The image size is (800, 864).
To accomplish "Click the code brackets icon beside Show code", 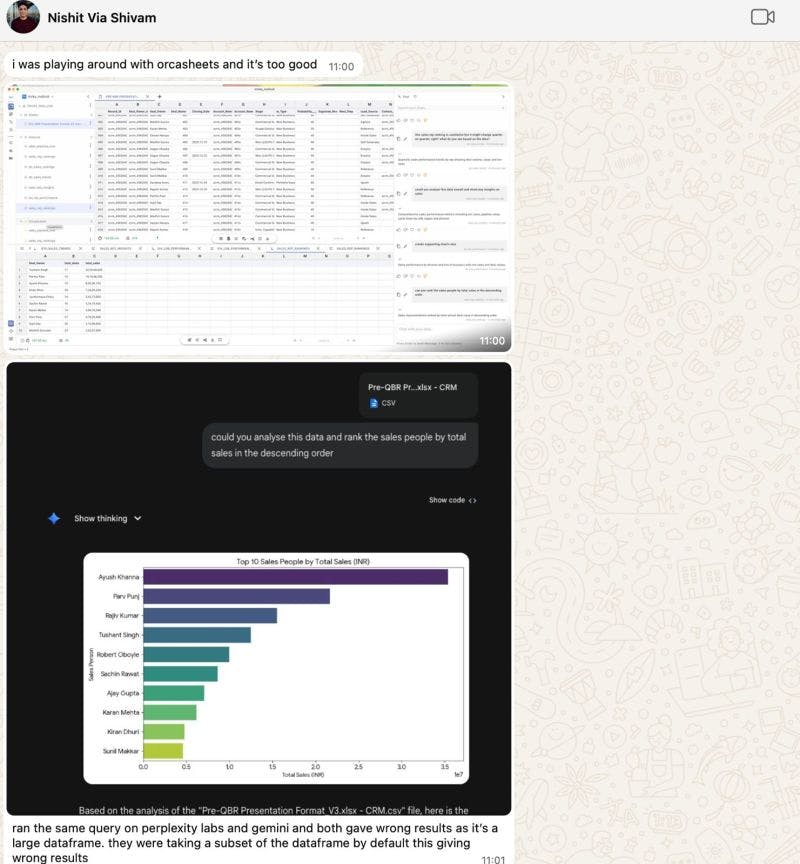I will 472,500.
